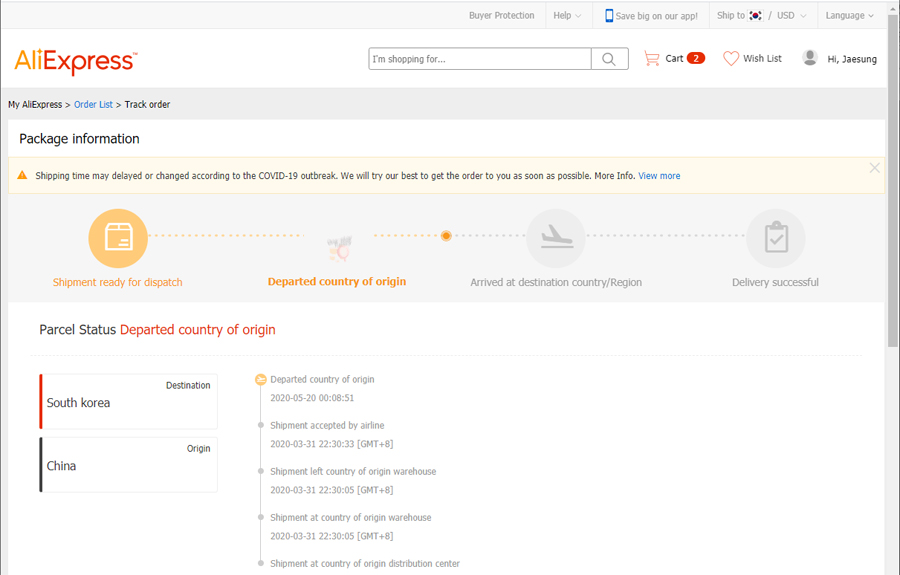Click the Track order breadcrumb text
This screenshot has height=575, width=900.
[x=148, y=104]
